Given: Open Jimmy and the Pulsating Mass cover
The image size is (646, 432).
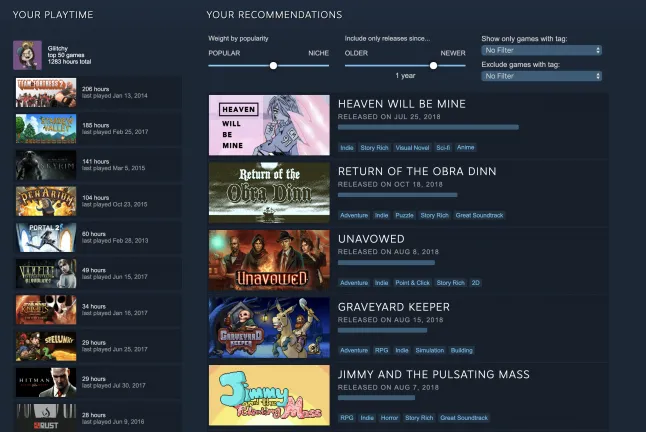Looking at the screenshot, I should pyautogui.click(x=269, y=395).
